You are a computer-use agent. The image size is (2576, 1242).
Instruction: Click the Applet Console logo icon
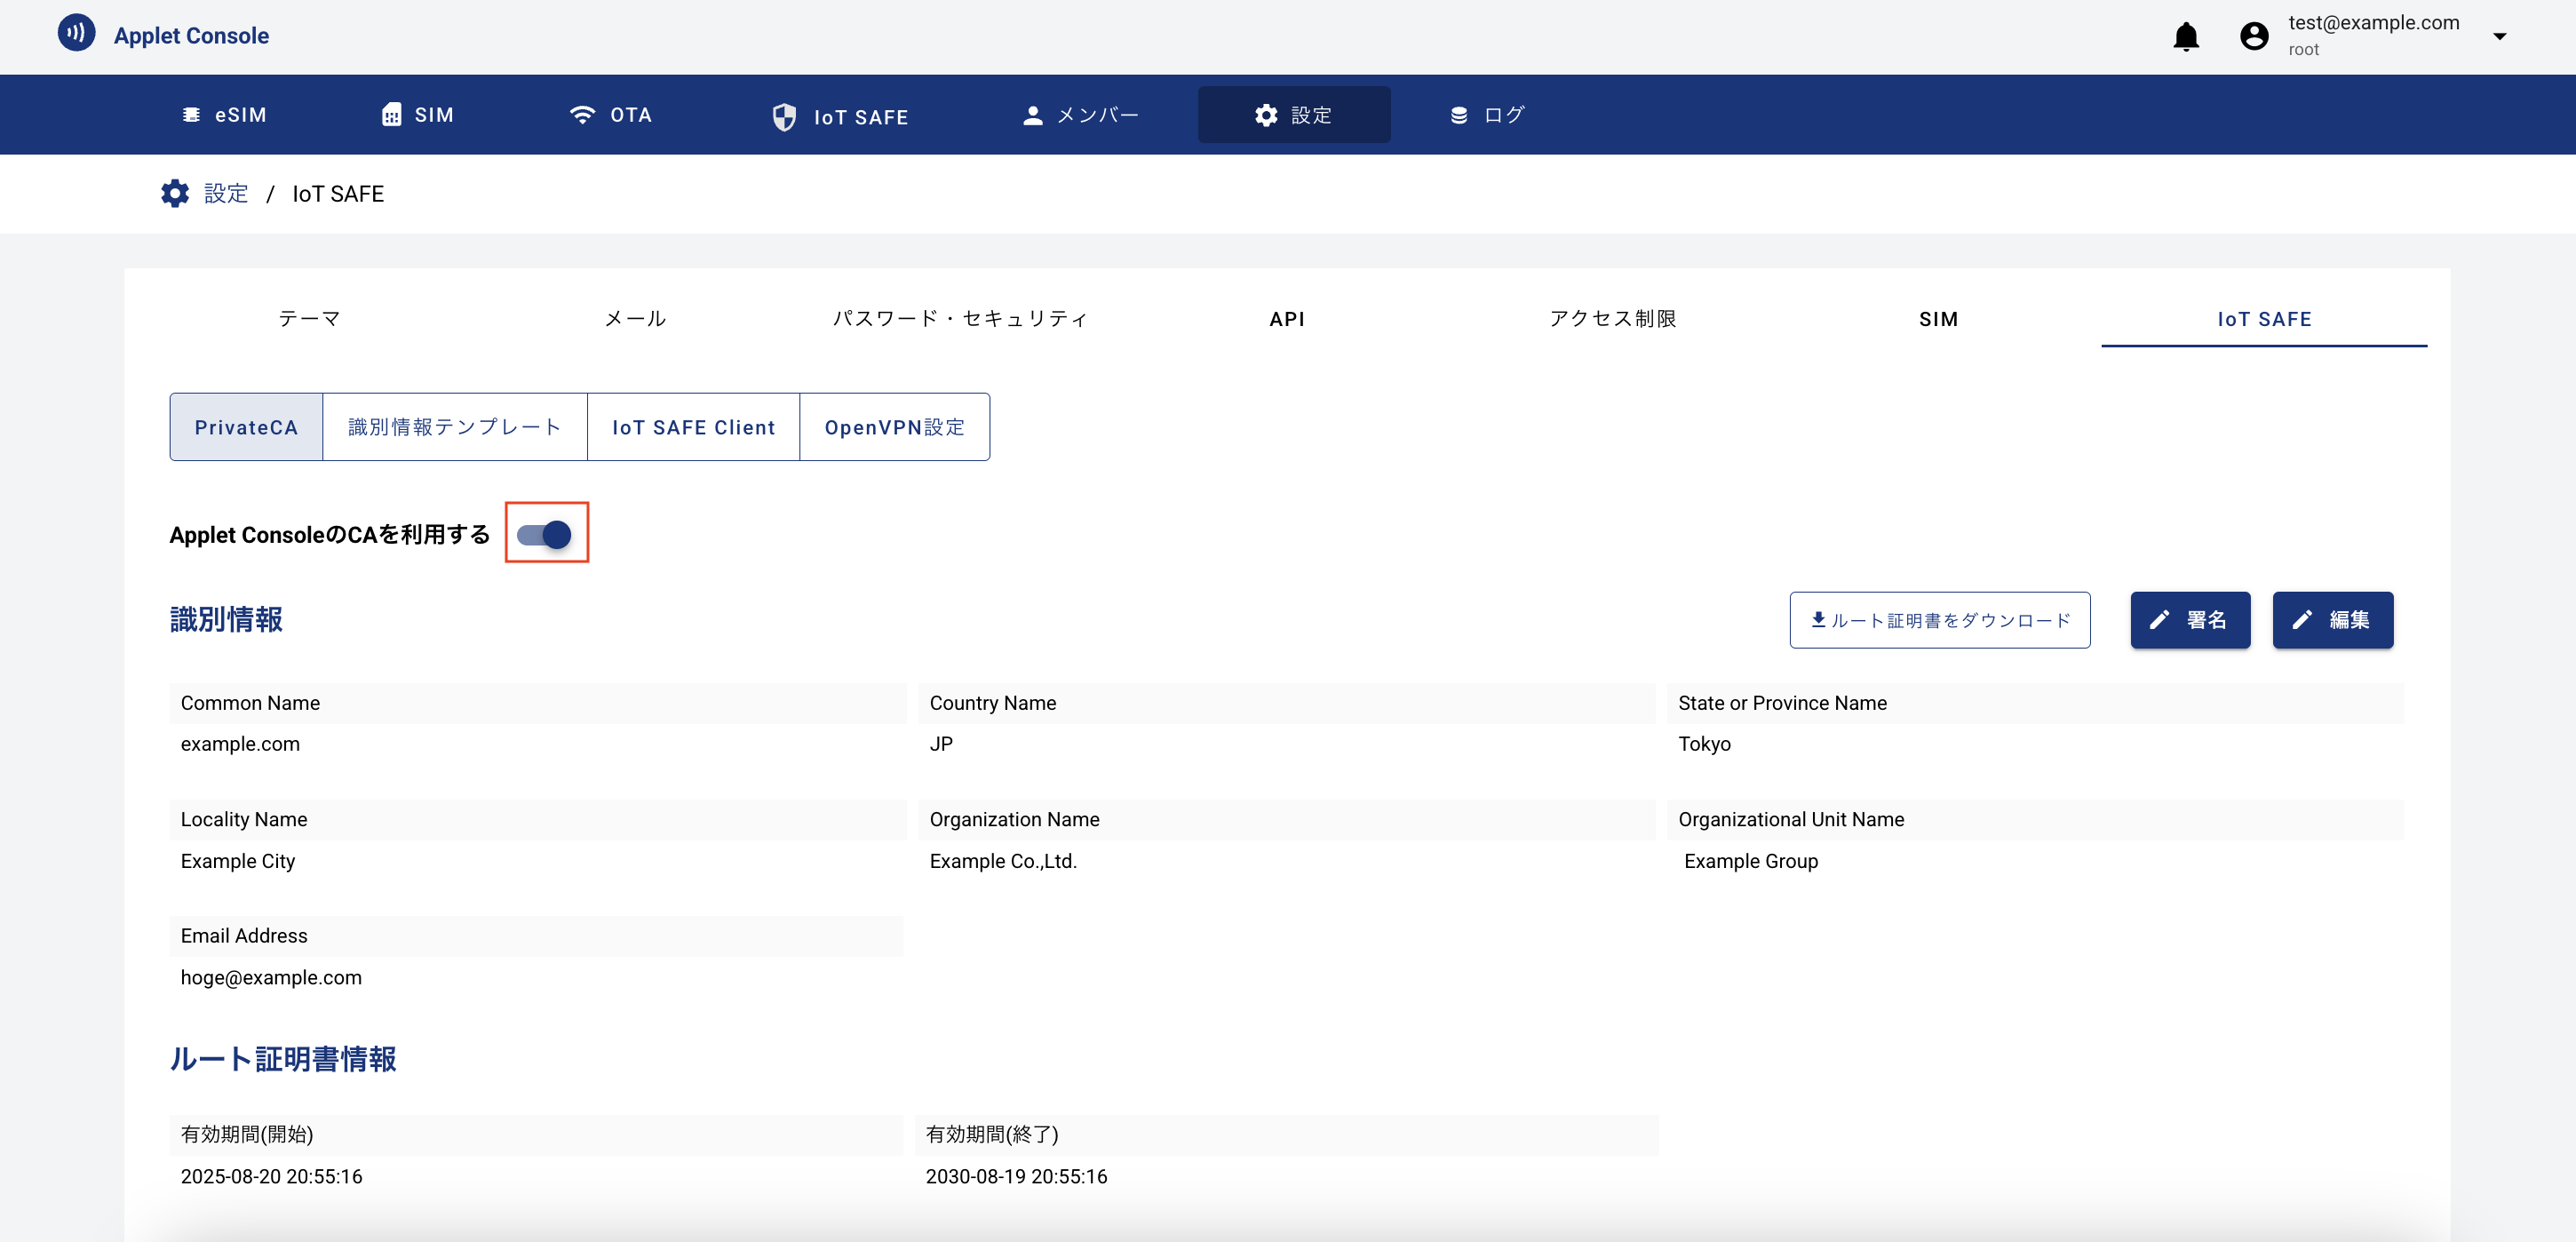76,33
